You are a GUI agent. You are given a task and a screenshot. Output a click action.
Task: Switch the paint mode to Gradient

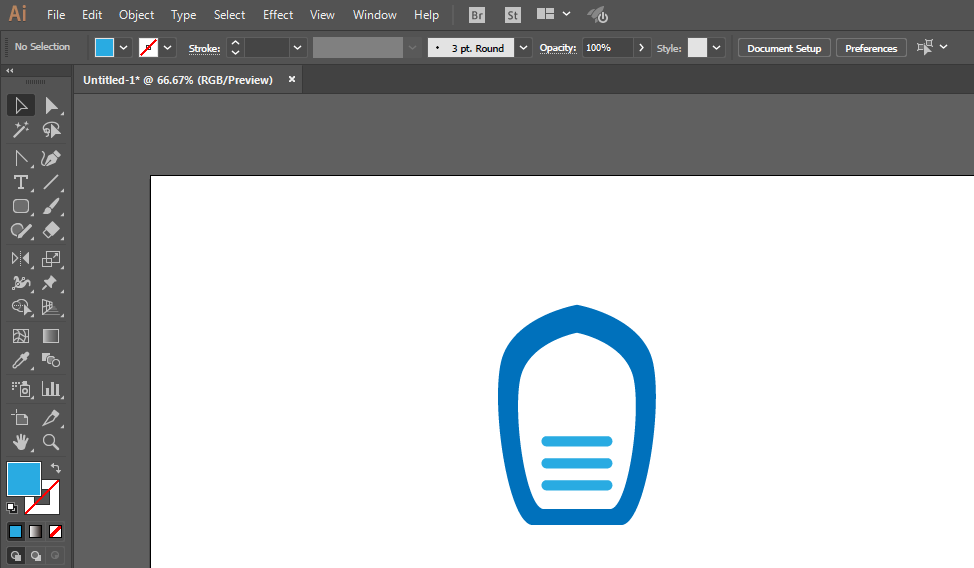point(35,532)
